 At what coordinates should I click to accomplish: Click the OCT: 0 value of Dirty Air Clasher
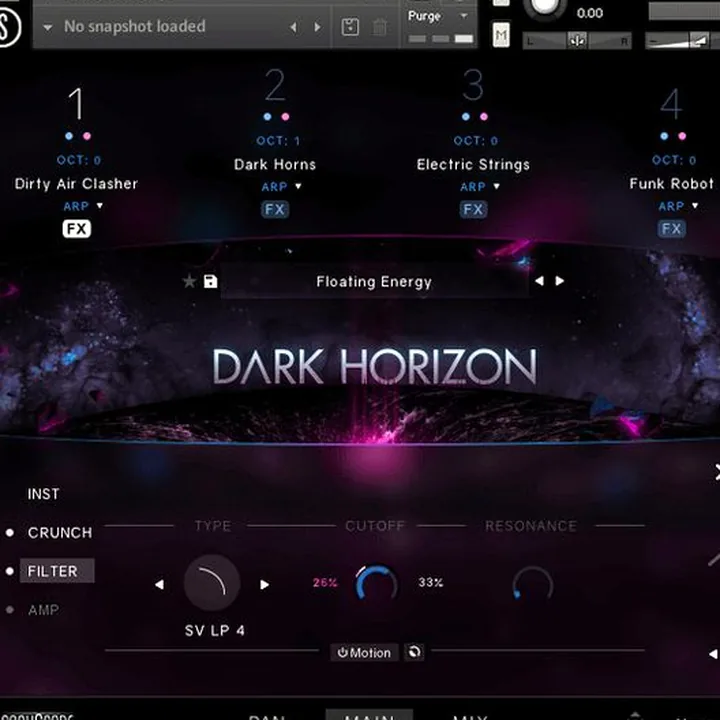point(79,160)
